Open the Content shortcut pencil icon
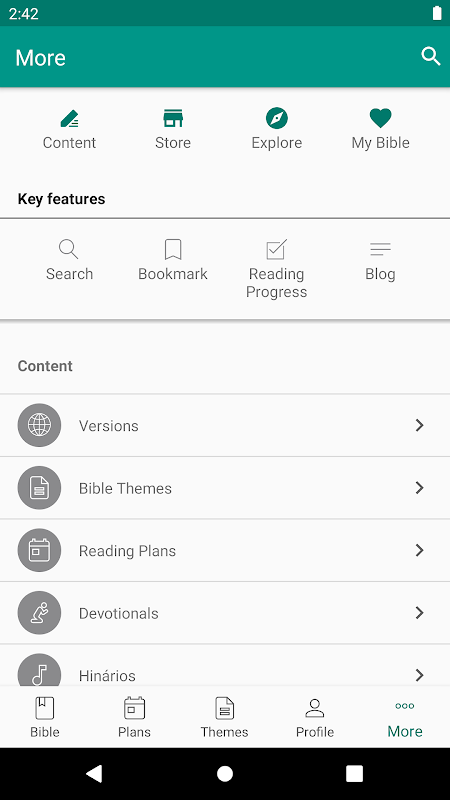The height and width of the screenshot is (800, 450). 69,118
